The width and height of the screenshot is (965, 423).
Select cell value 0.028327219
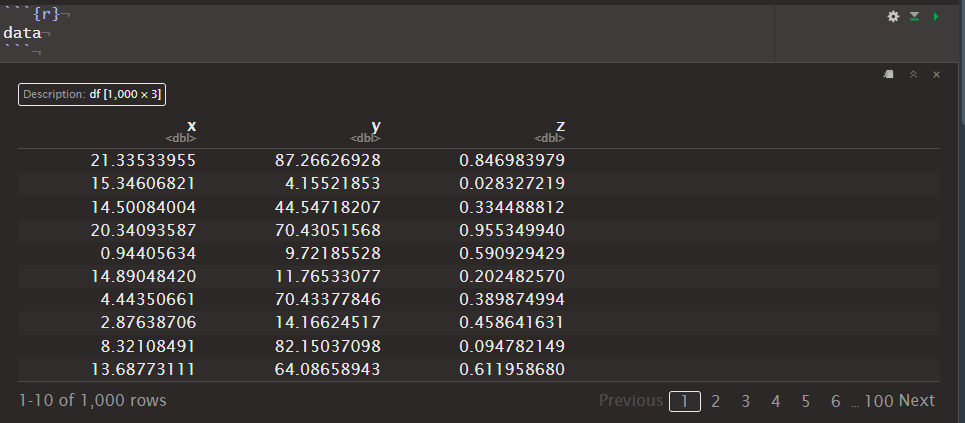coord(512,183)
